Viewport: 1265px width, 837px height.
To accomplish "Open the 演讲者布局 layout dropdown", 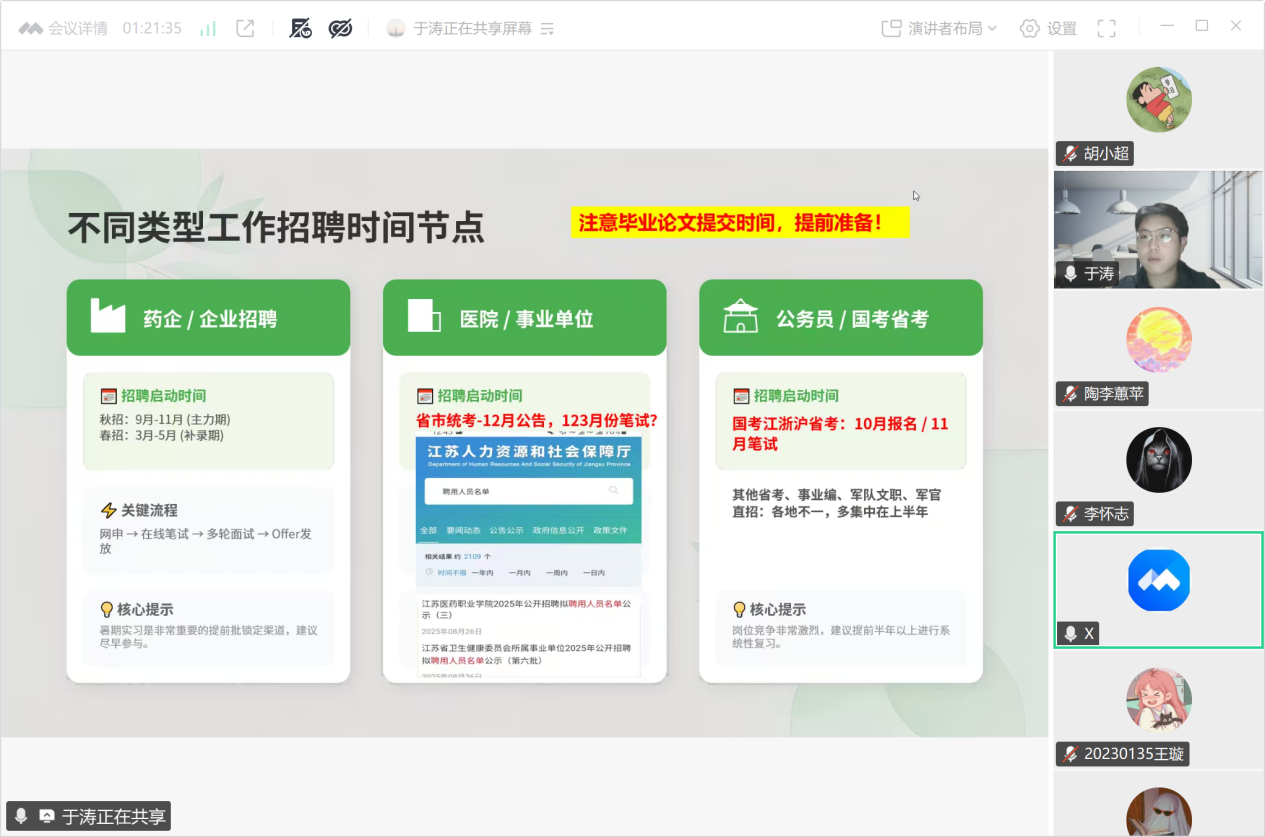I will click(939, 28).
